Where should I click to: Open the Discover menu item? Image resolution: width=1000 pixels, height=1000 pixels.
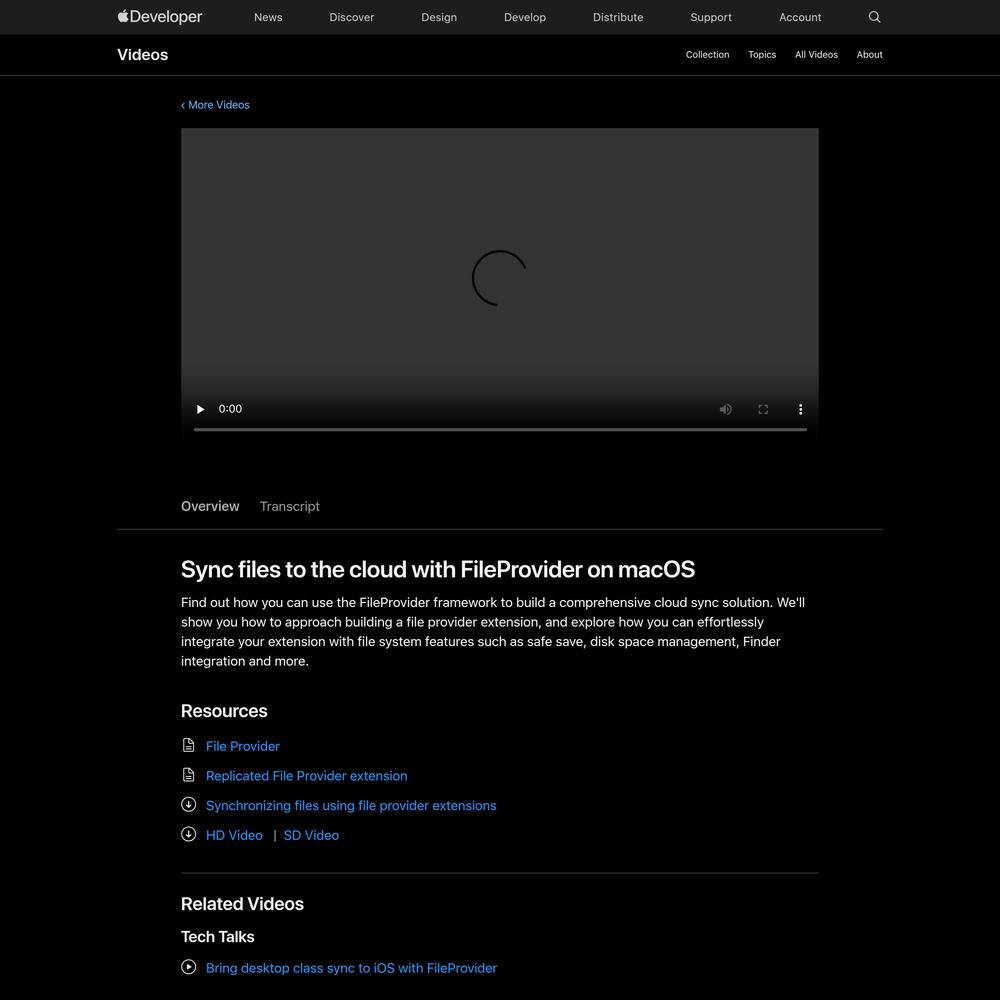(351, 17)
